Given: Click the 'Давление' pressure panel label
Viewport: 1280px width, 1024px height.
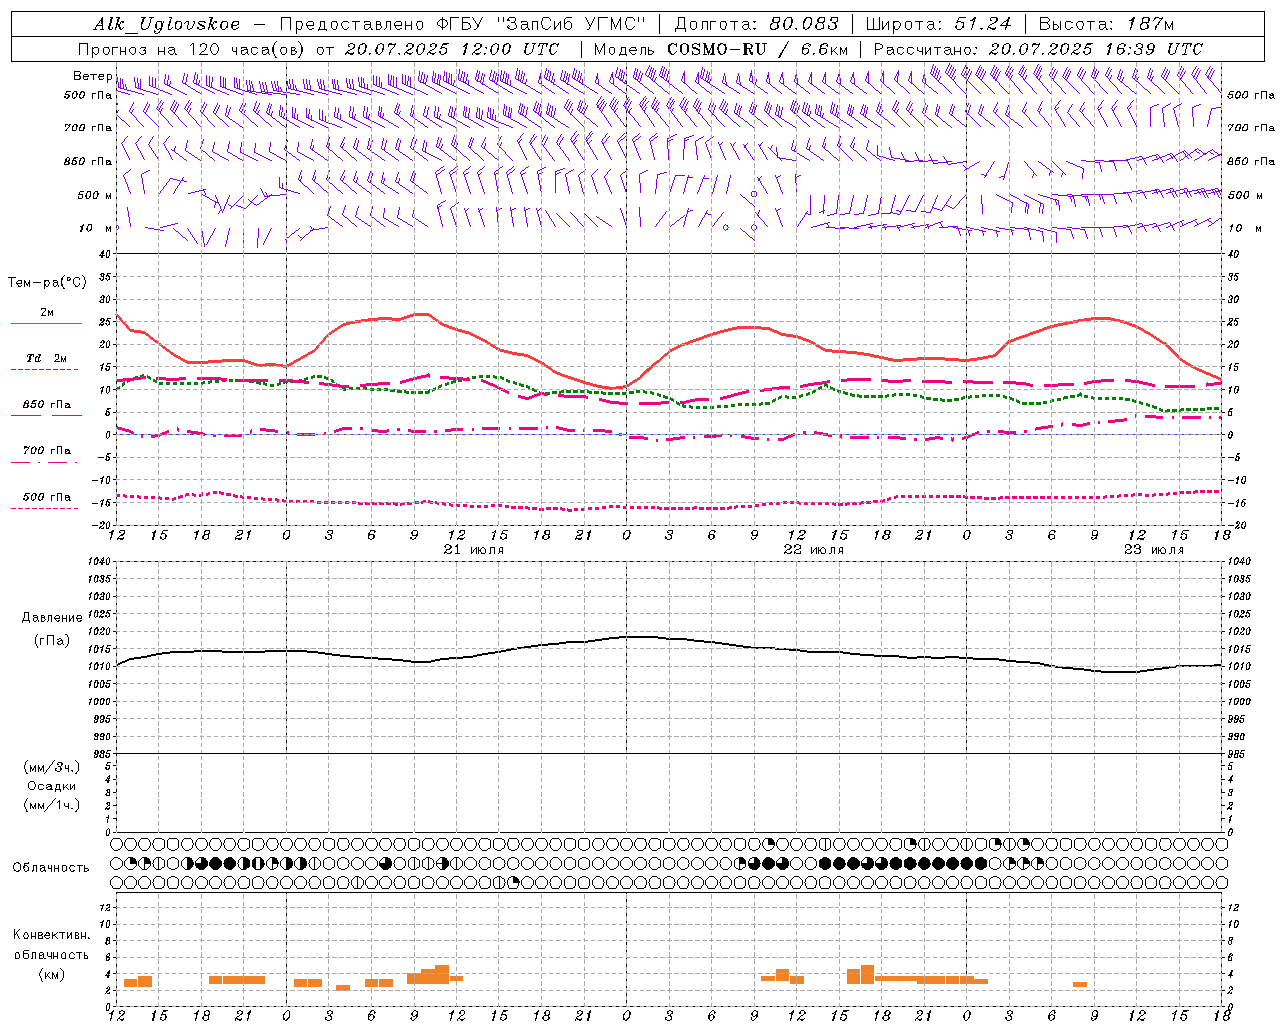Looking at the screenshot, I should click(52, 618).
